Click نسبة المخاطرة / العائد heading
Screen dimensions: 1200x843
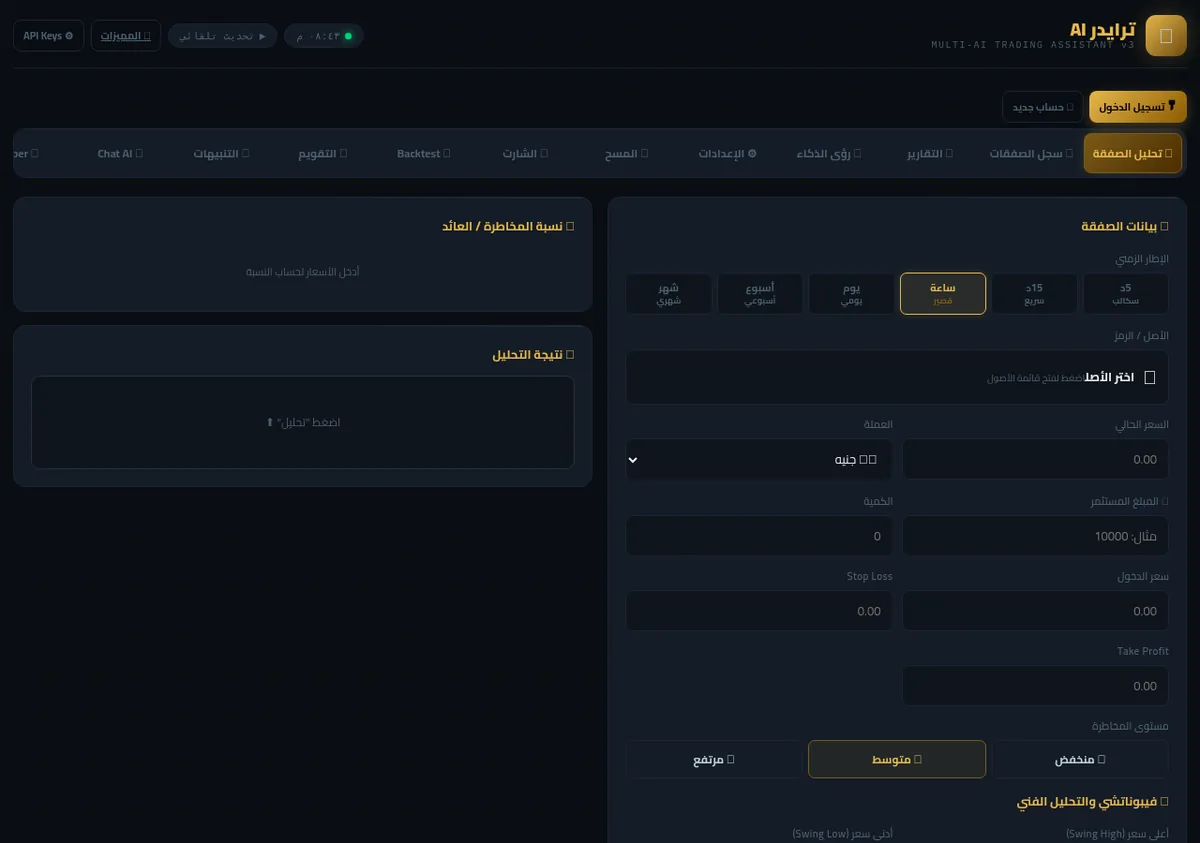point(508,227)
